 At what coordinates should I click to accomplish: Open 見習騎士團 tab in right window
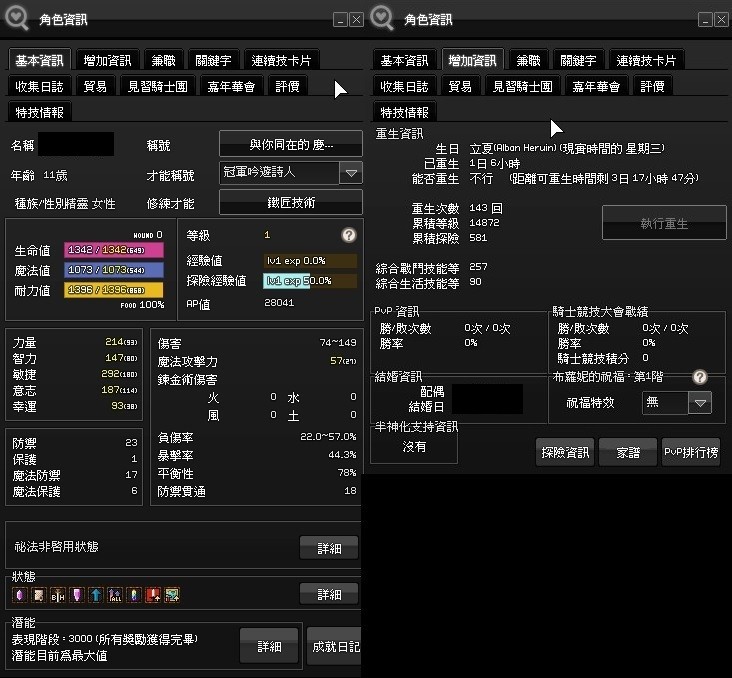pos(523,86)
